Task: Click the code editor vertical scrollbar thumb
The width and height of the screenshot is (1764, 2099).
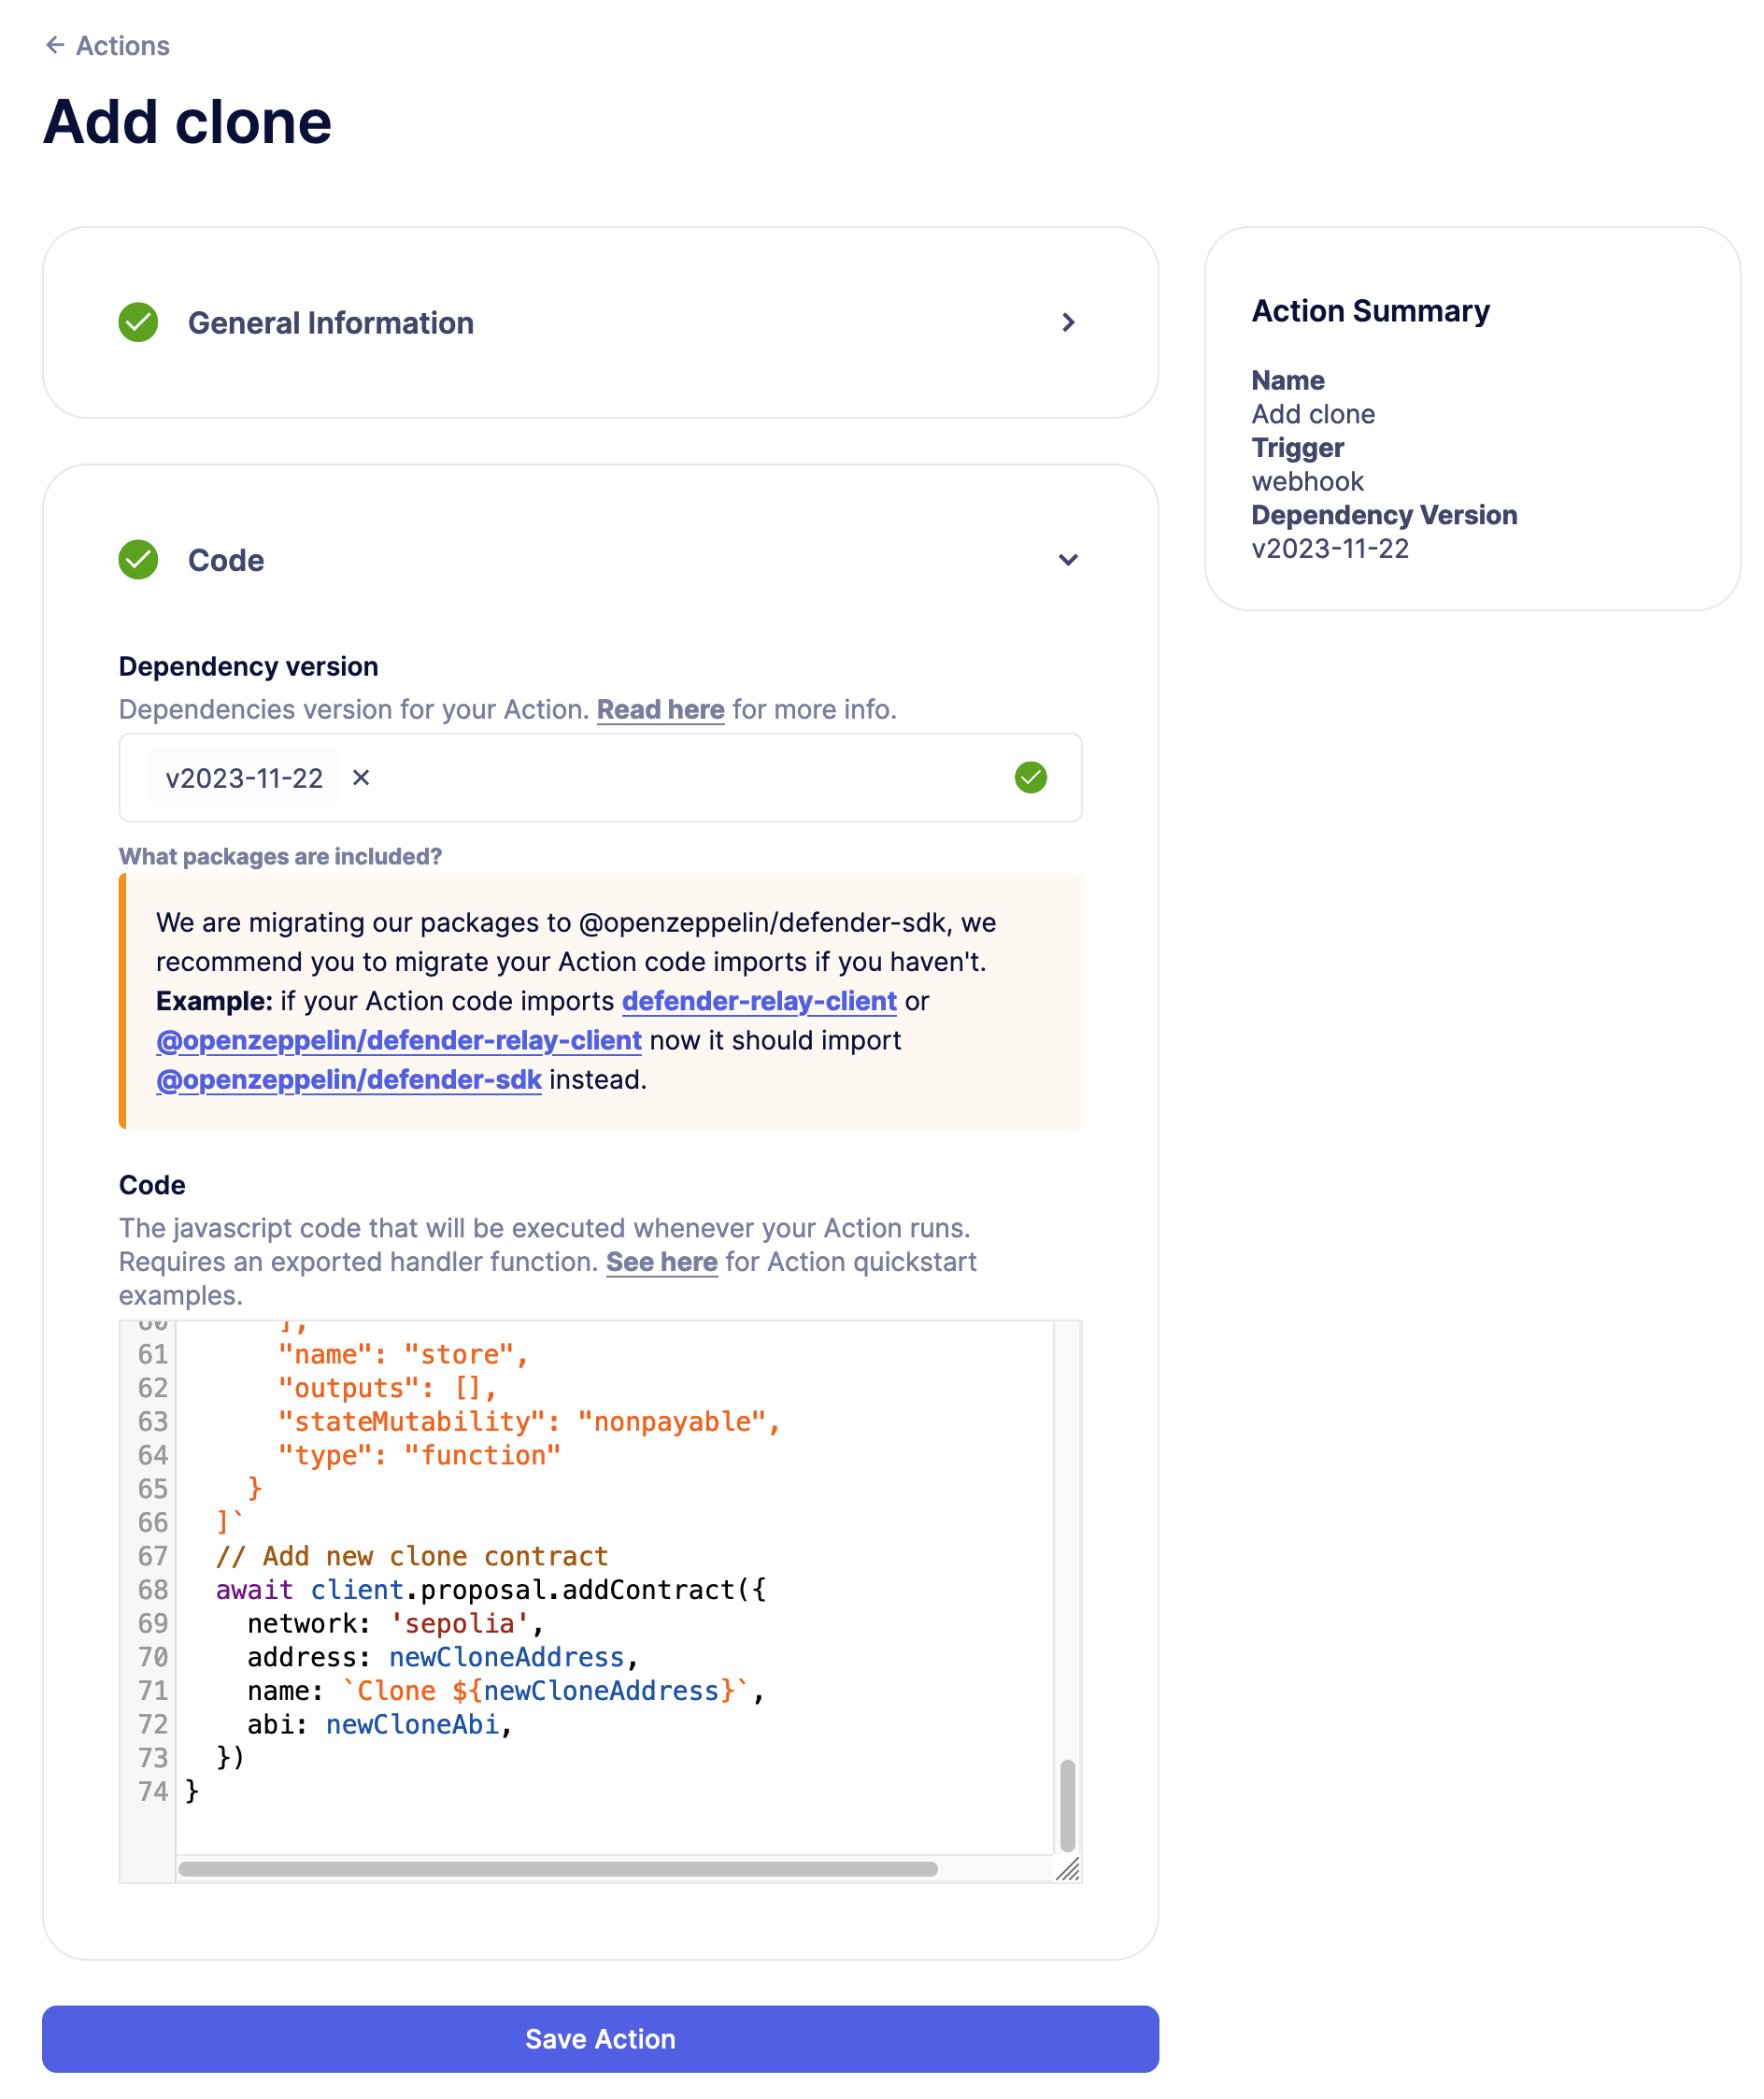Action: pos(1067,1805)
